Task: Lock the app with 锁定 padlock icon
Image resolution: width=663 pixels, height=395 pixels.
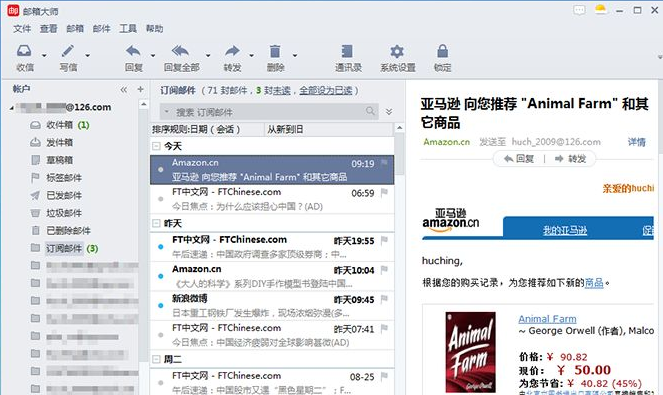Action: tap(442, 51)
